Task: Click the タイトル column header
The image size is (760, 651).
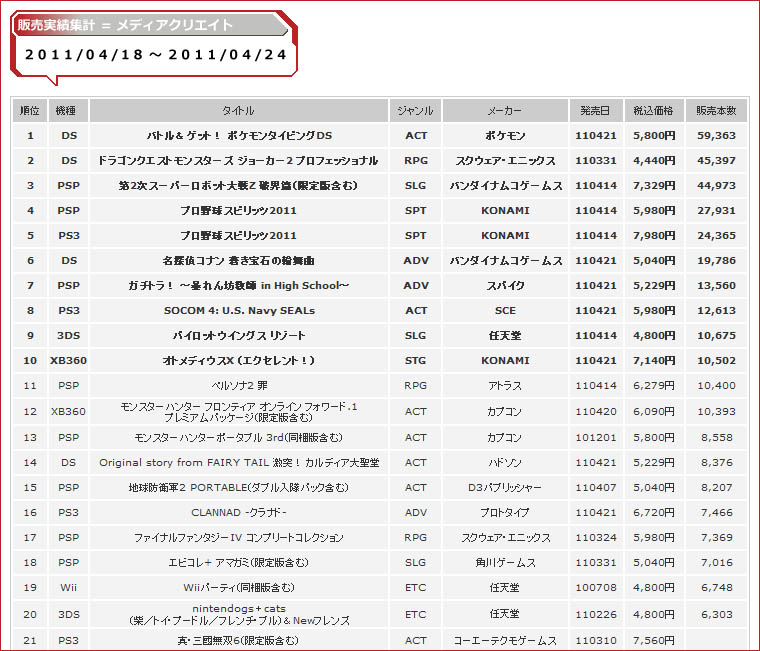Action: (x=238, y=111)
